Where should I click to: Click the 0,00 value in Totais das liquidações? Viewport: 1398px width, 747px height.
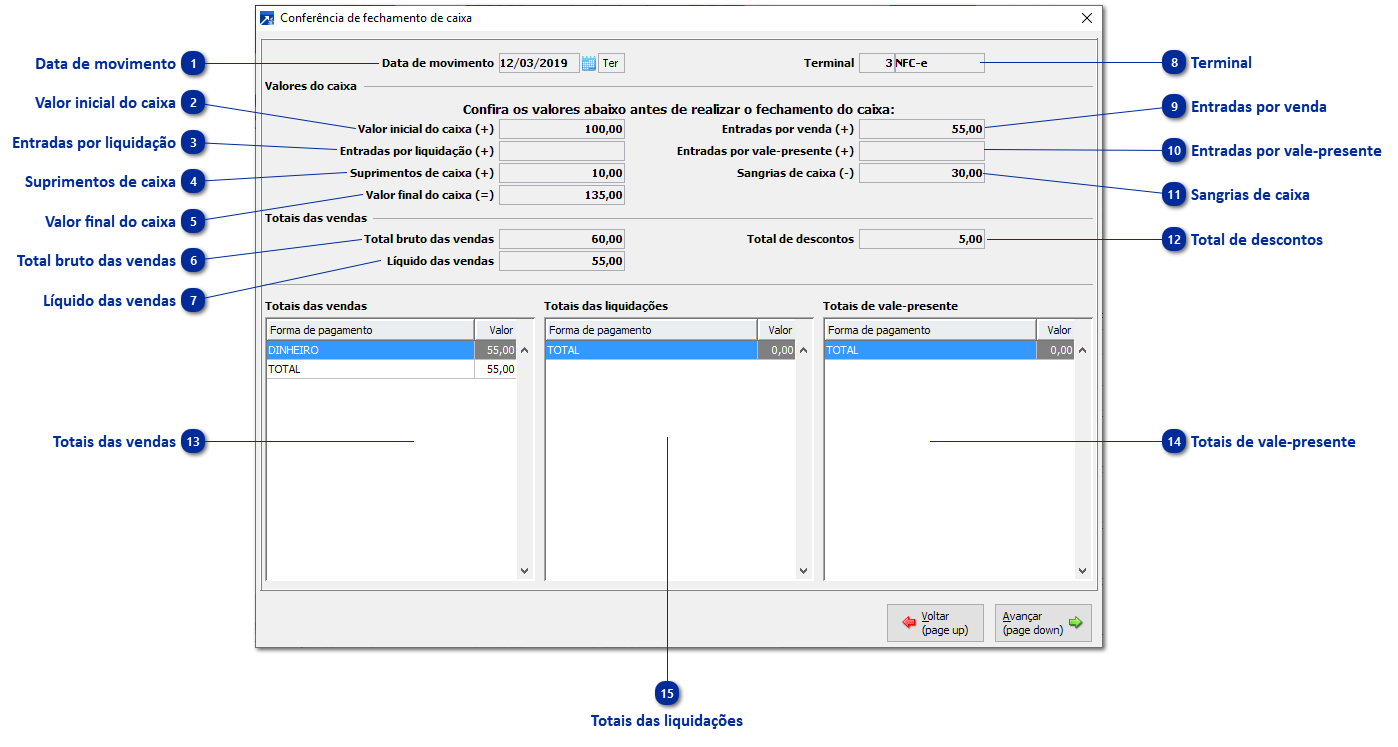click(777, 351)
